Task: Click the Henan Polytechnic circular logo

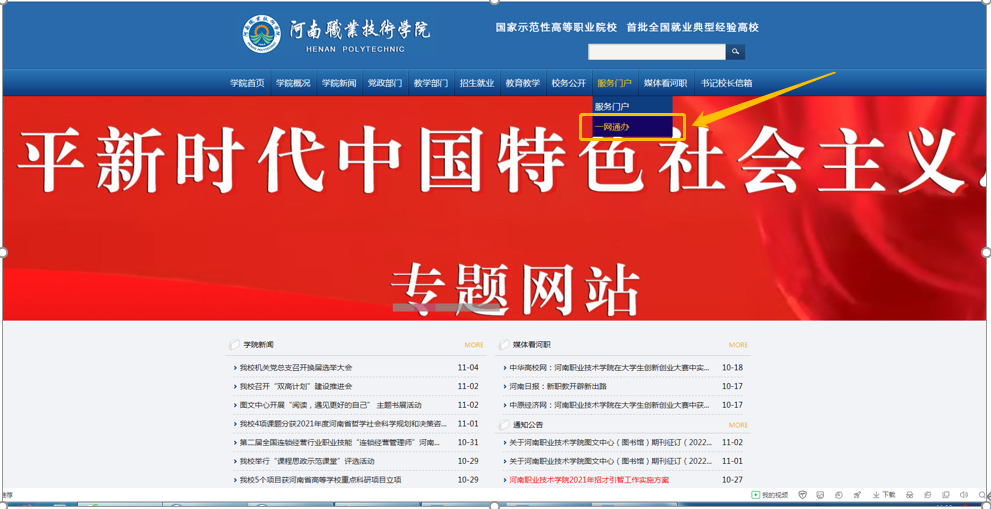Action: [262, 35]
